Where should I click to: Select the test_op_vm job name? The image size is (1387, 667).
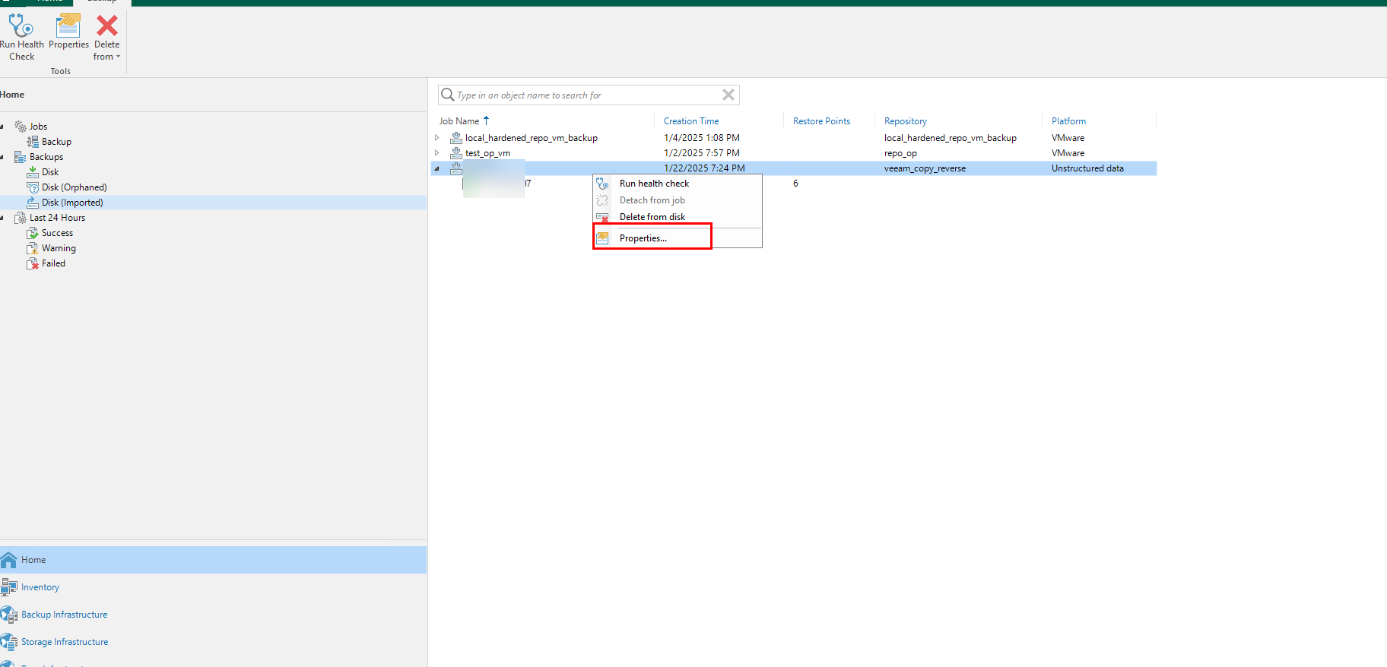click(x=488, y=153)
